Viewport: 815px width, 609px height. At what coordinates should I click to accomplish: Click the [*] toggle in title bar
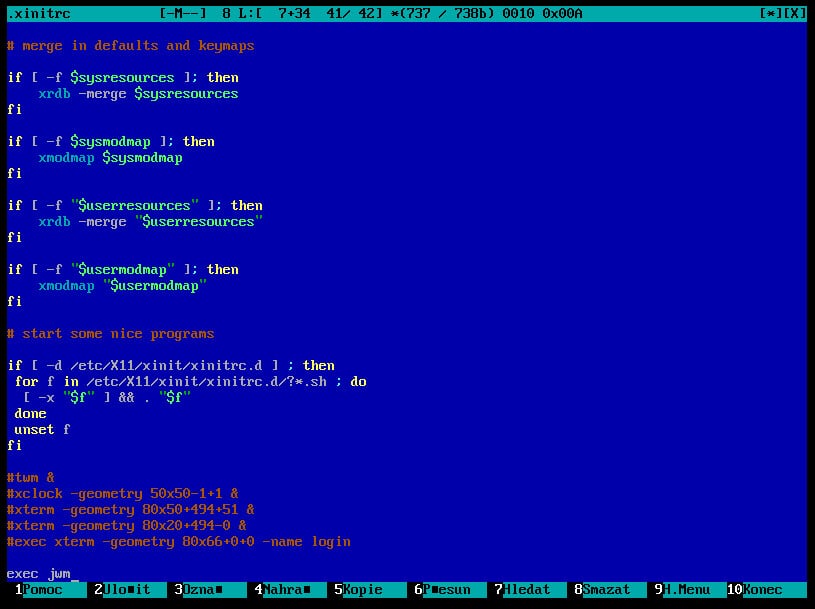tap(771, 14)
